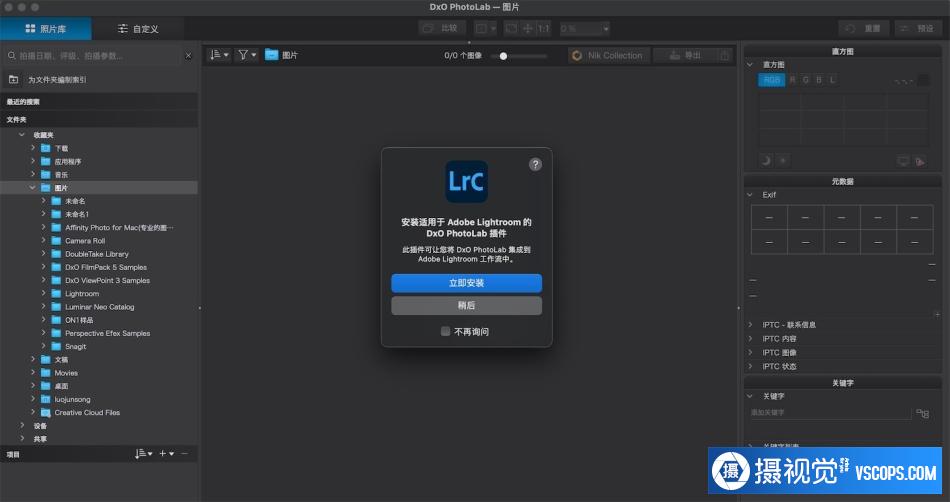Click the fit-to-screen zoom icon
The height and width of the screenshot is (502, 950).
pyautogui.click(x=511, y=28)
